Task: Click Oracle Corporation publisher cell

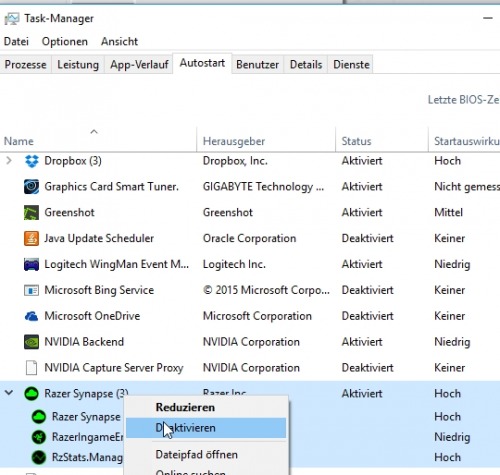Action: 249,239
